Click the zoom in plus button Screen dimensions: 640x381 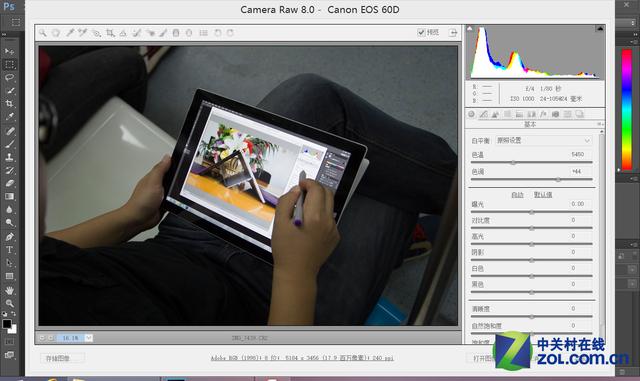coord(51,338)
